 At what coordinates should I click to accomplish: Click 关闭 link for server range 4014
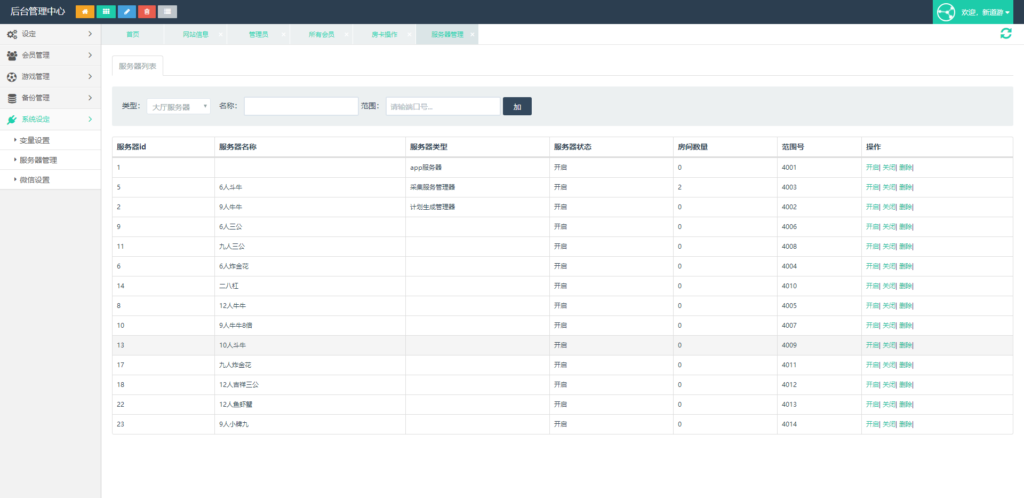[889, 424]
